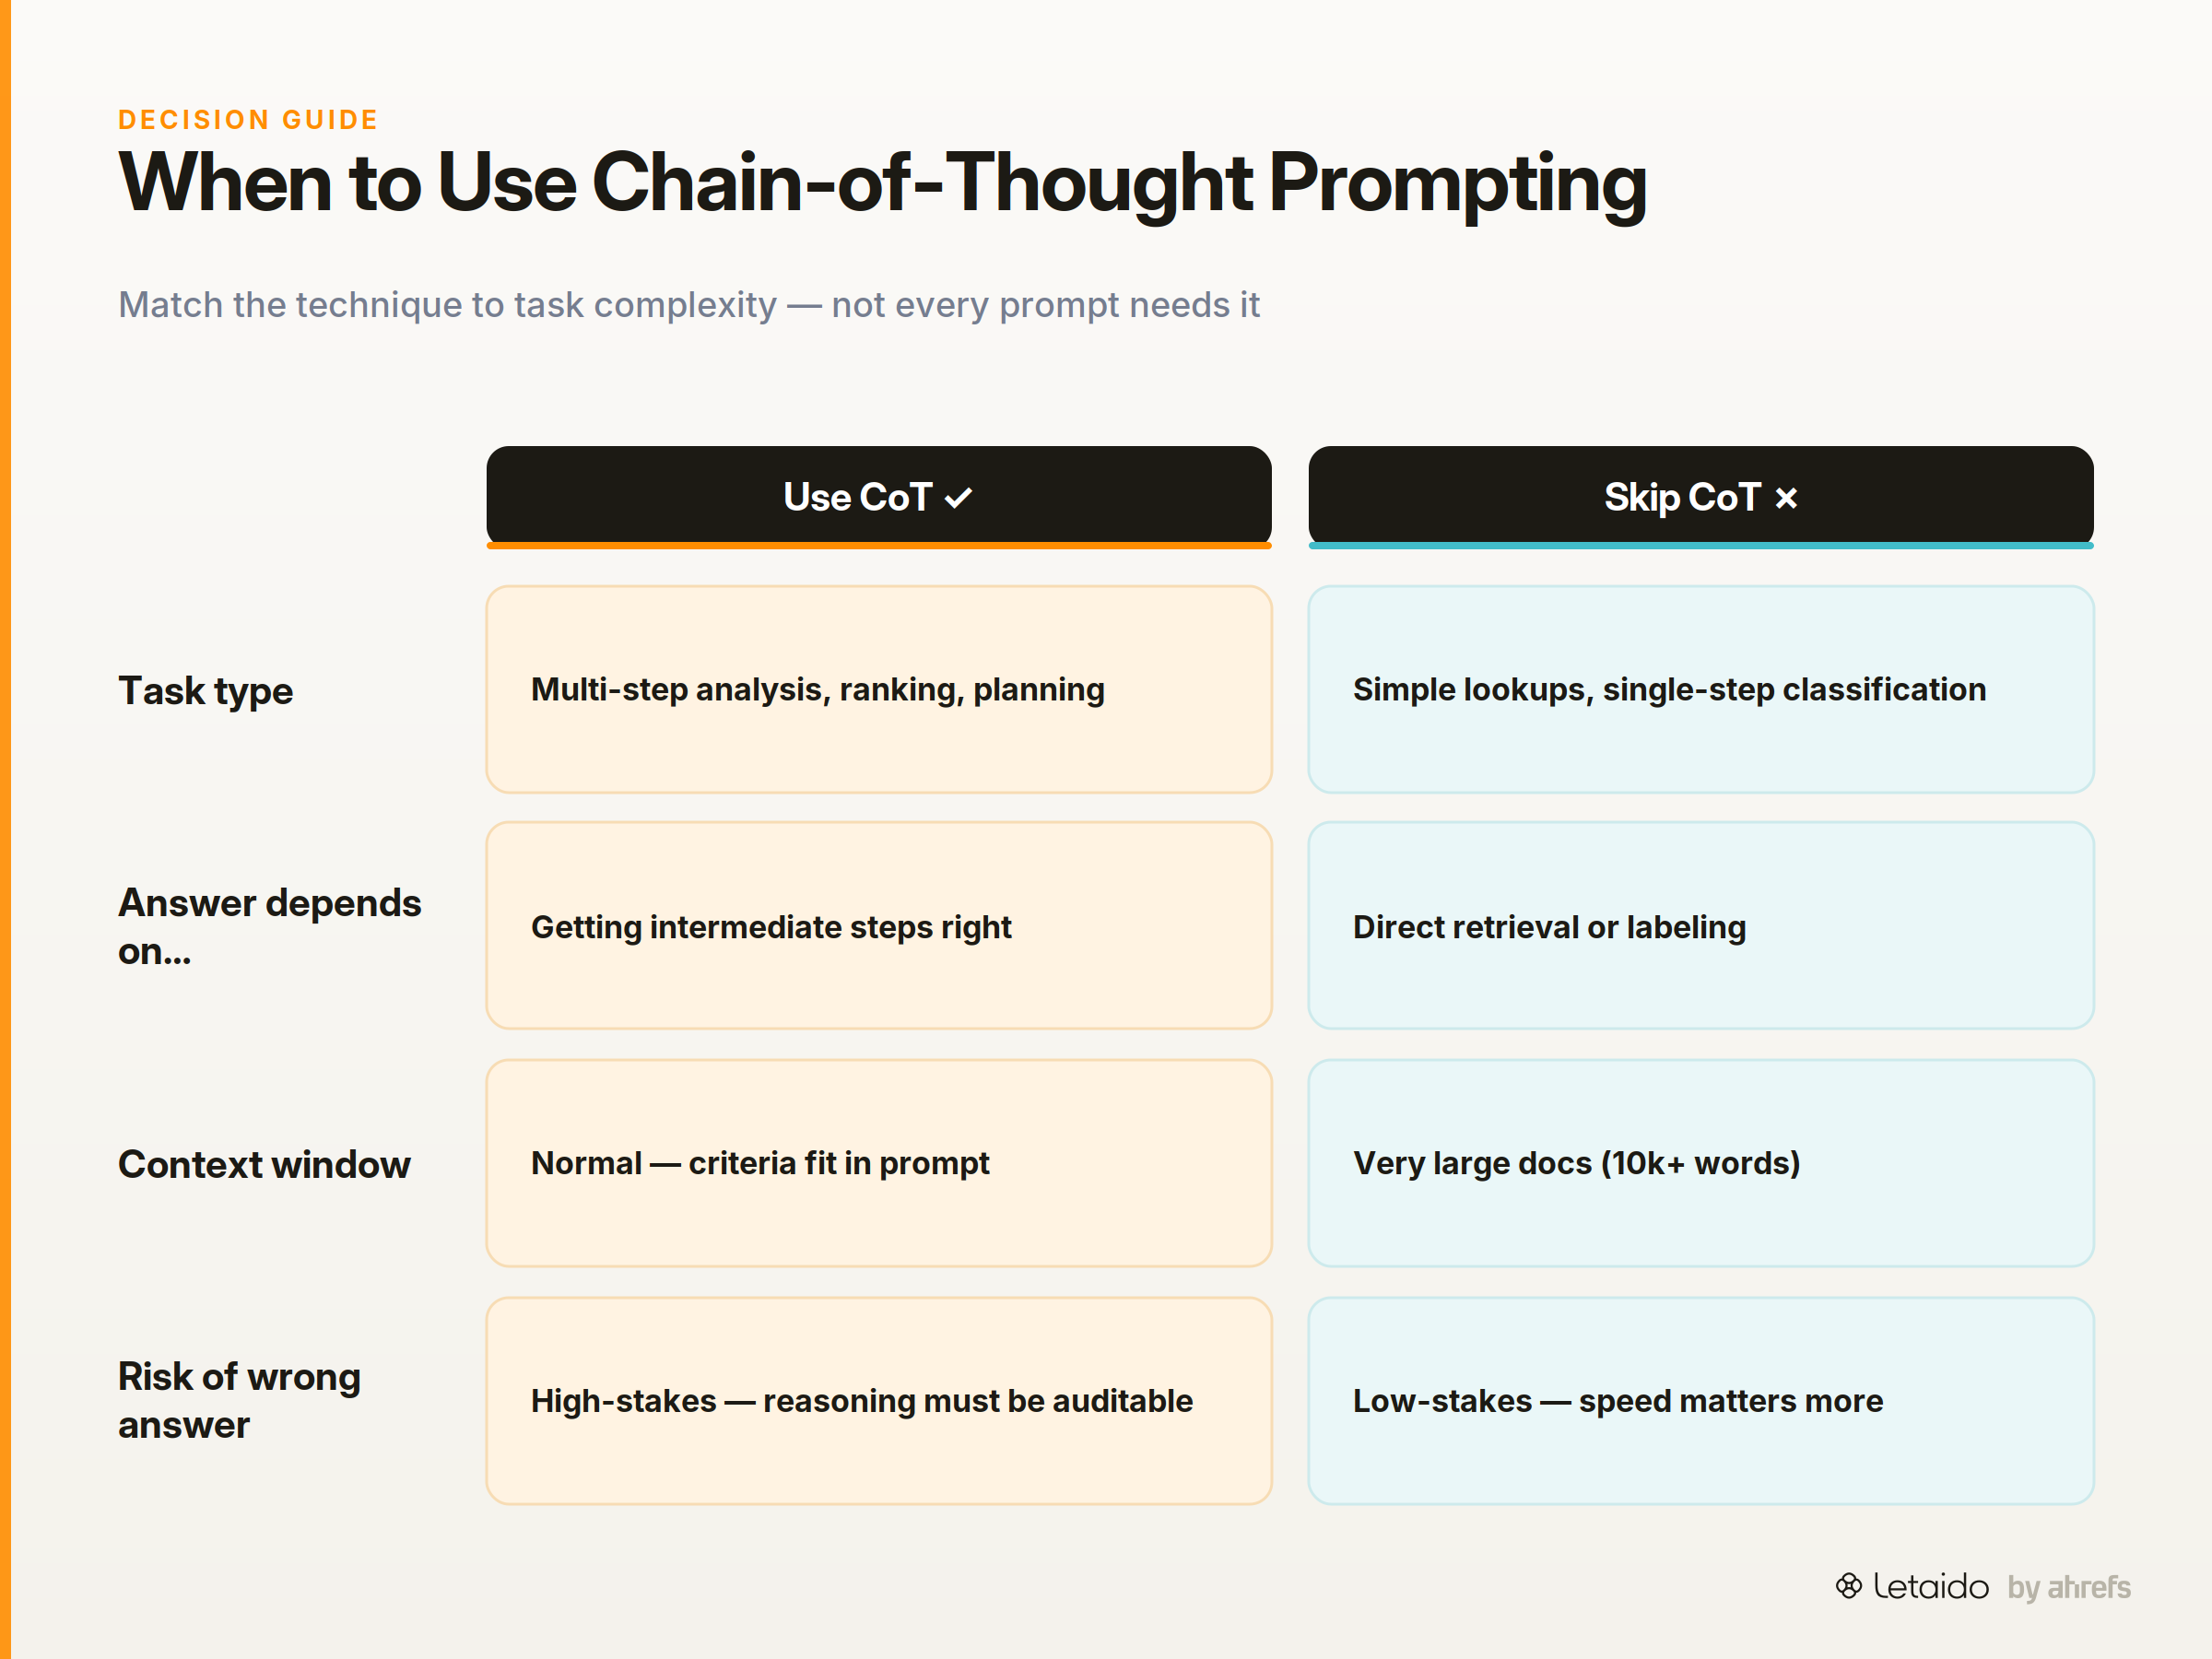Click the Risk of wrong answer label

coord(240,1400)
